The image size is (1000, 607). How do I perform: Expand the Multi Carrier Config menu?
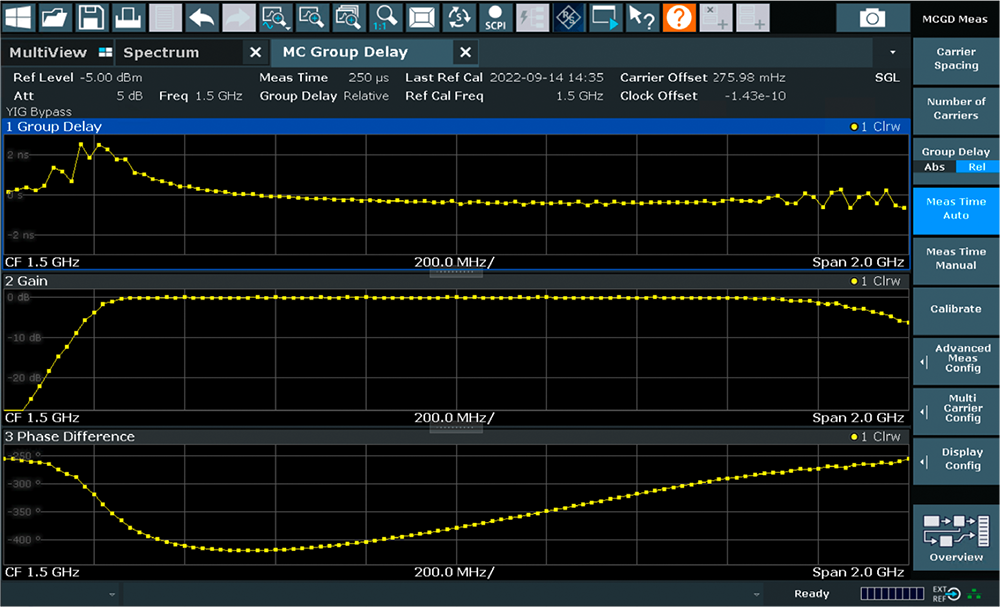coord(956,408)
